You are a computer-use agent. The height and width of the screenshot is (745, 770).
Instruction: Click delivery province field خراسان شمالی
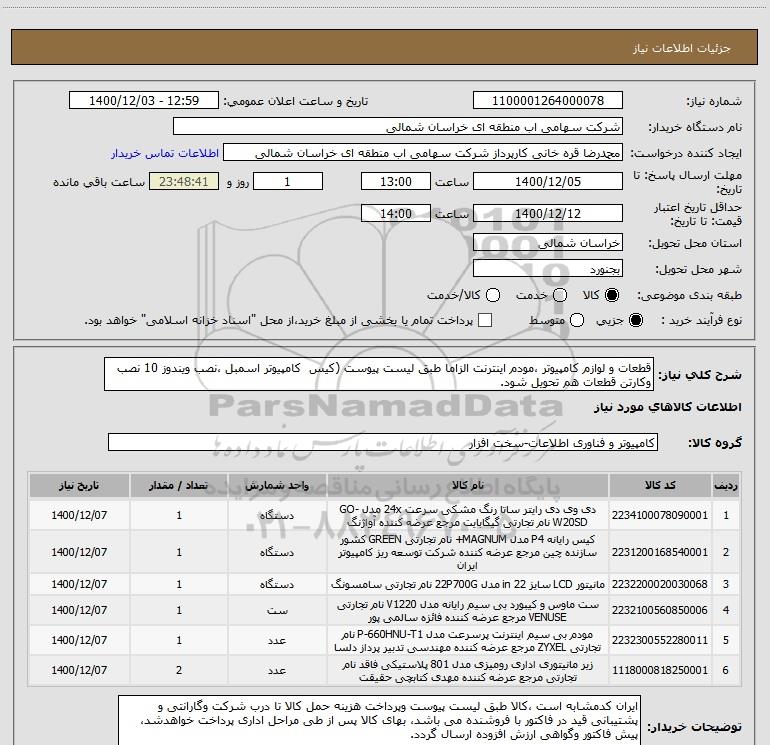tap(548, 243)
